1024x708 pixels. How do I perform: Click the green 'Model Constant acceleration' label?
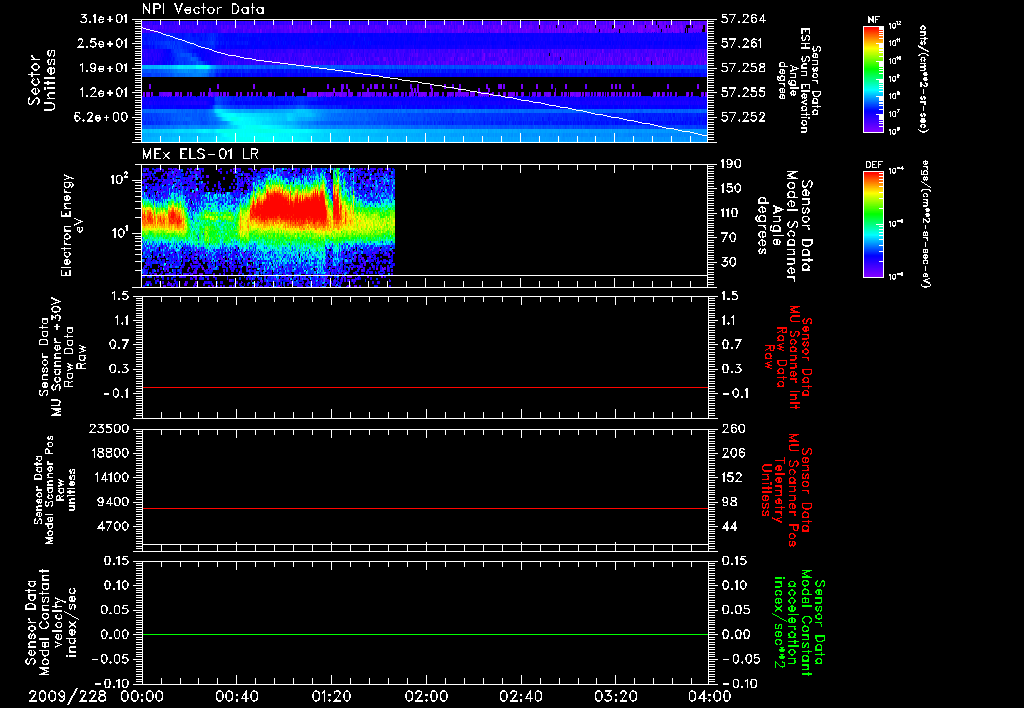coord(799,623)
